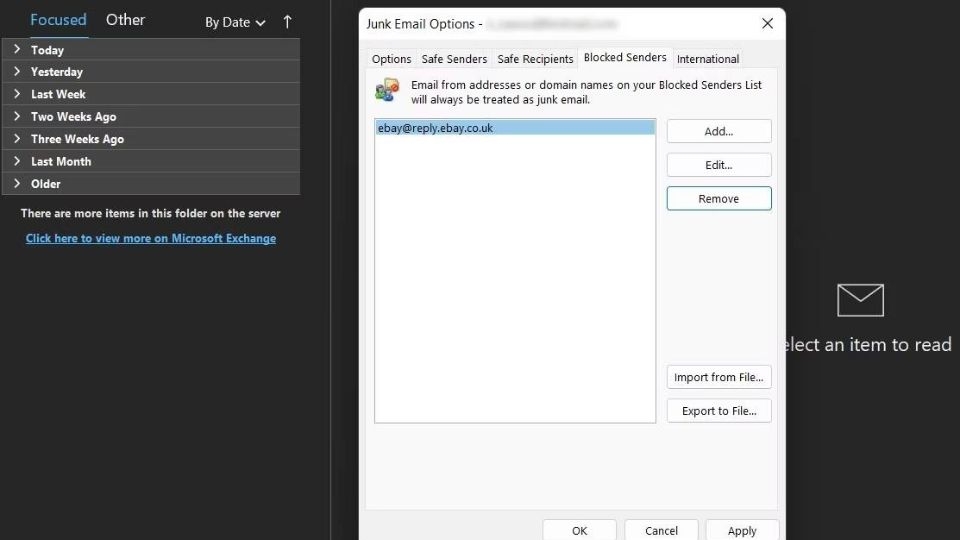Click the Add... button
Screen dimensions: 960x540
(719, 131)
